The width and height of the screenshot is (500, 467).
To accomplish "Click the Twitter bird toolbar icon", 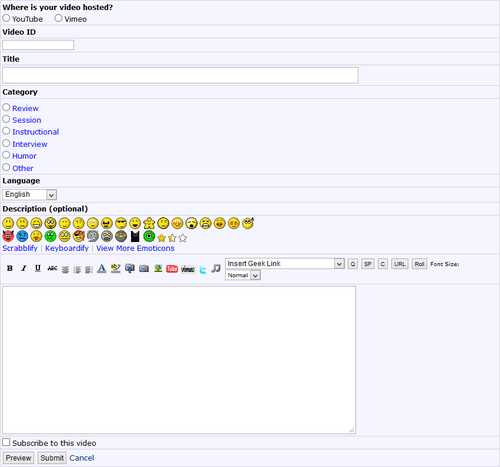I will click(203, 269).
